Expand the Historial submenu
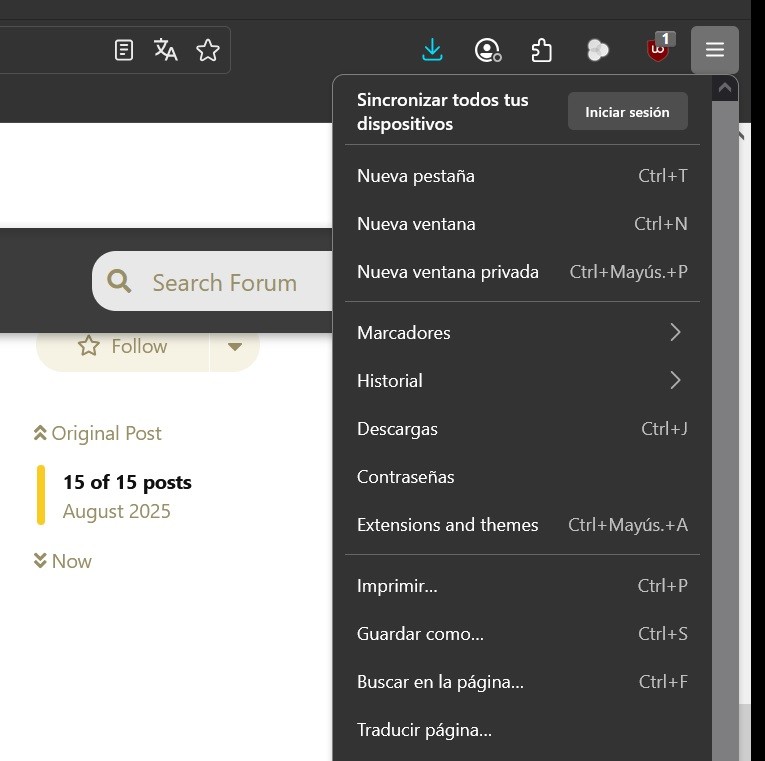765x761 pixels. (x=522, y=380)
